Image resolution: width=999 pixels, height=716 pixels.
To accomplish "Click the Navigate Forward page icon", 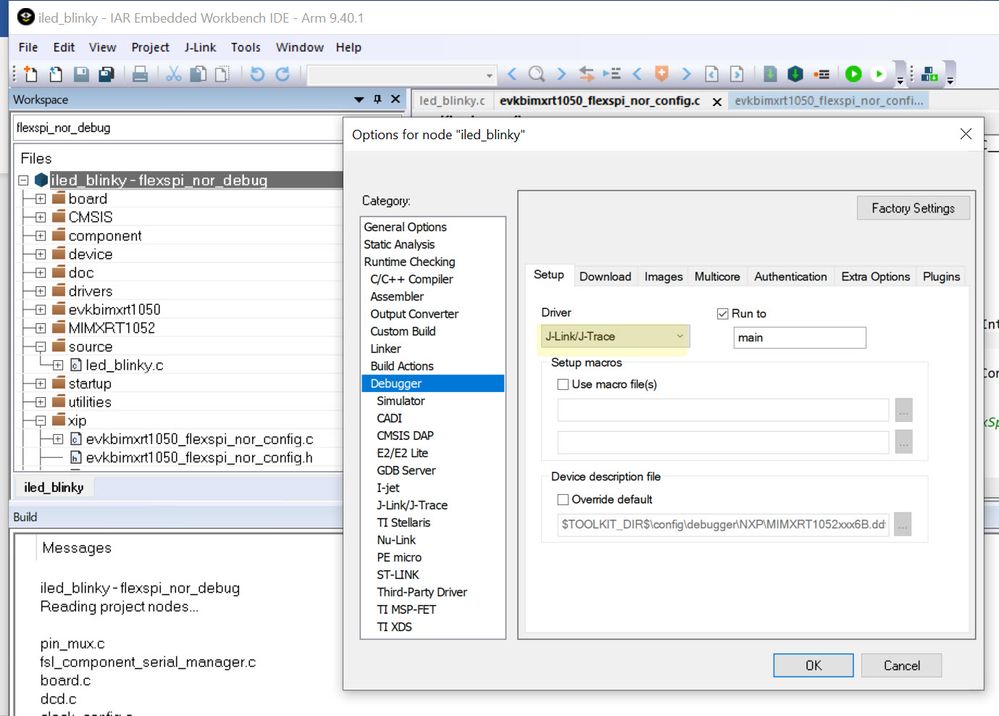I will (737, 75).
